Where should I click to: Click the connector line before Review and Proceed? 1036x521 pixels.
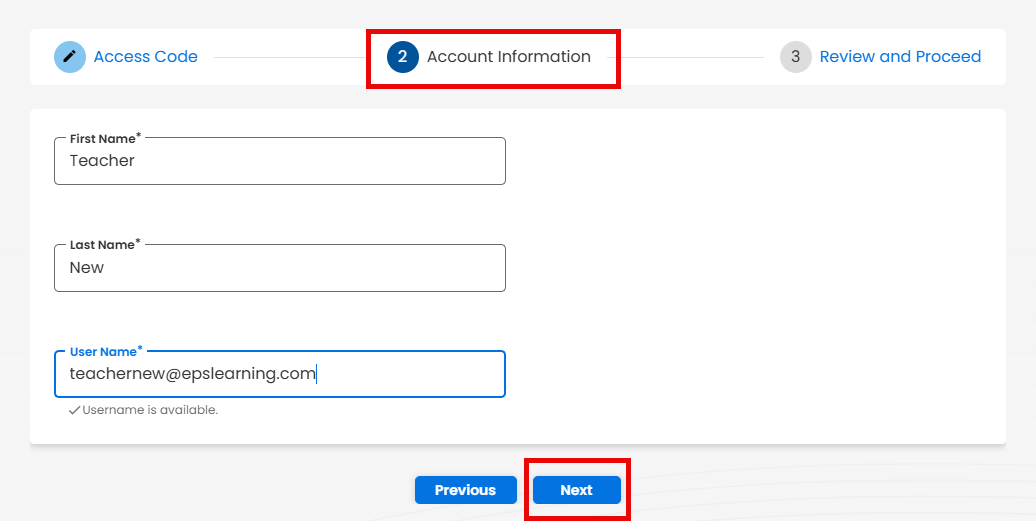700,57
